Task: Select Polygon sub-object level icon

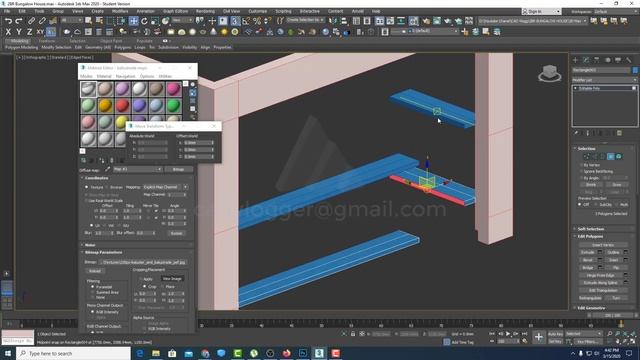Action: point(611,156)
